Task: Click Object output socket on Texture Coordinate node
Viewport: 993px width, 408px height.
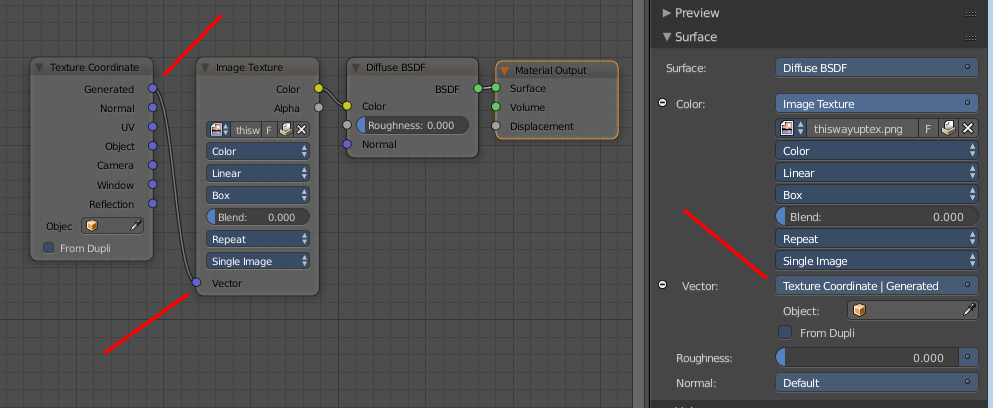Action: pyautogui.click(x=153, y=146)
